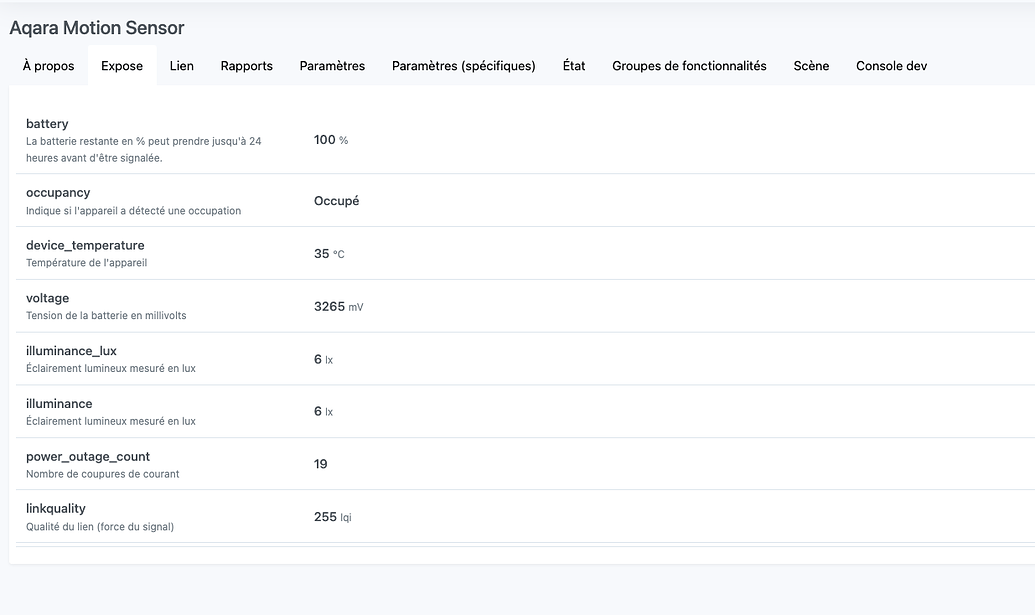Click the Occupé occupancy value
The image size is (1035, 615).
336,201
